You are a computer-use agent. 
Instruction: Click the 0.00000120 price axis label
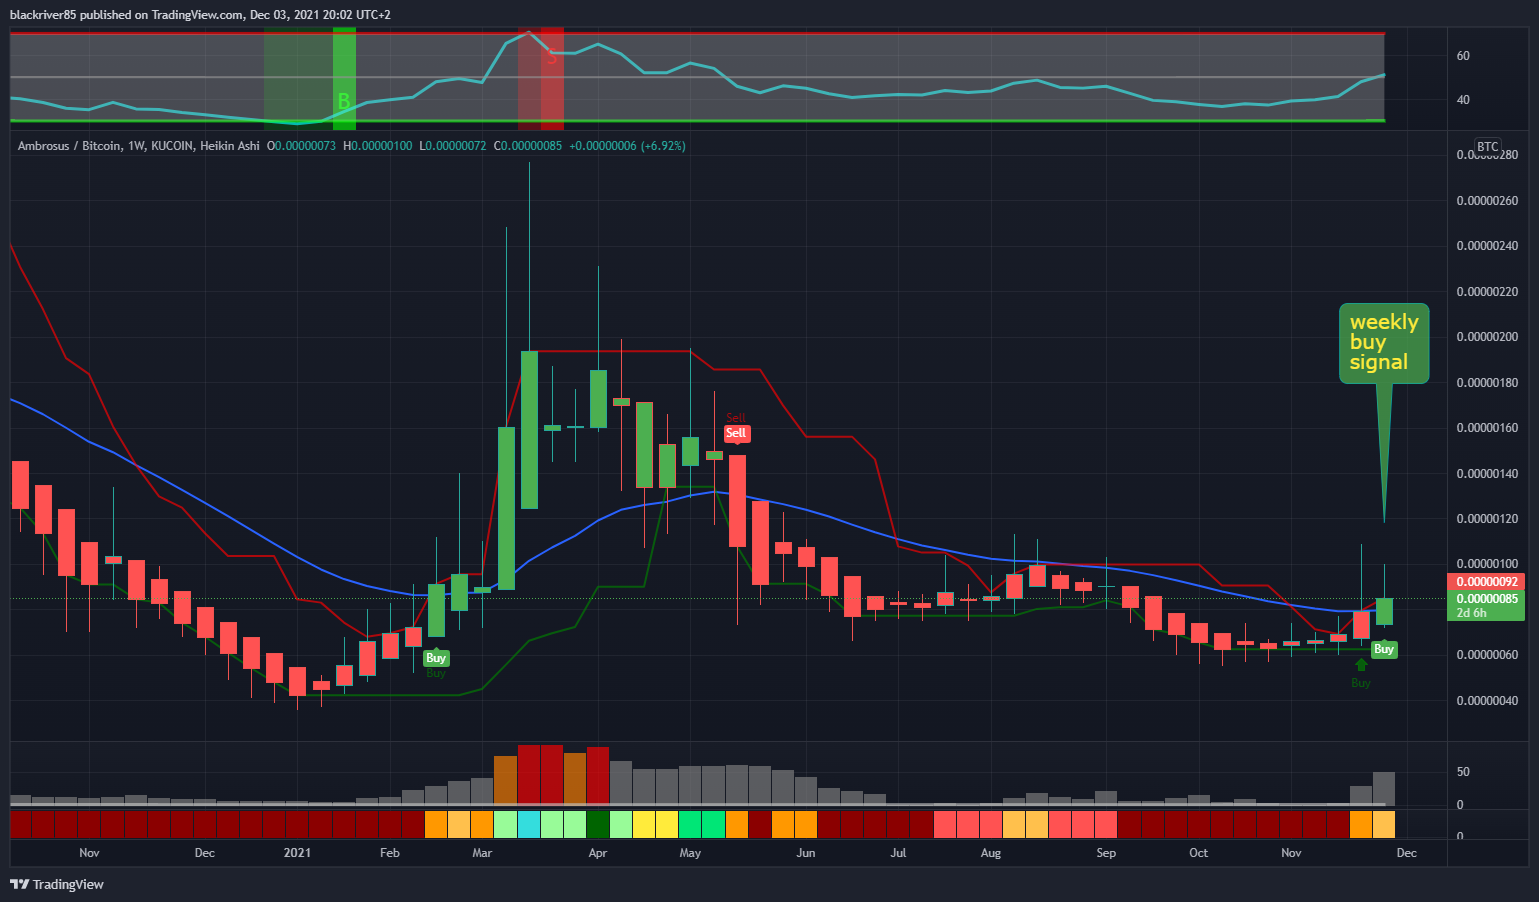pyautogui.click(x=1487, y=519)
